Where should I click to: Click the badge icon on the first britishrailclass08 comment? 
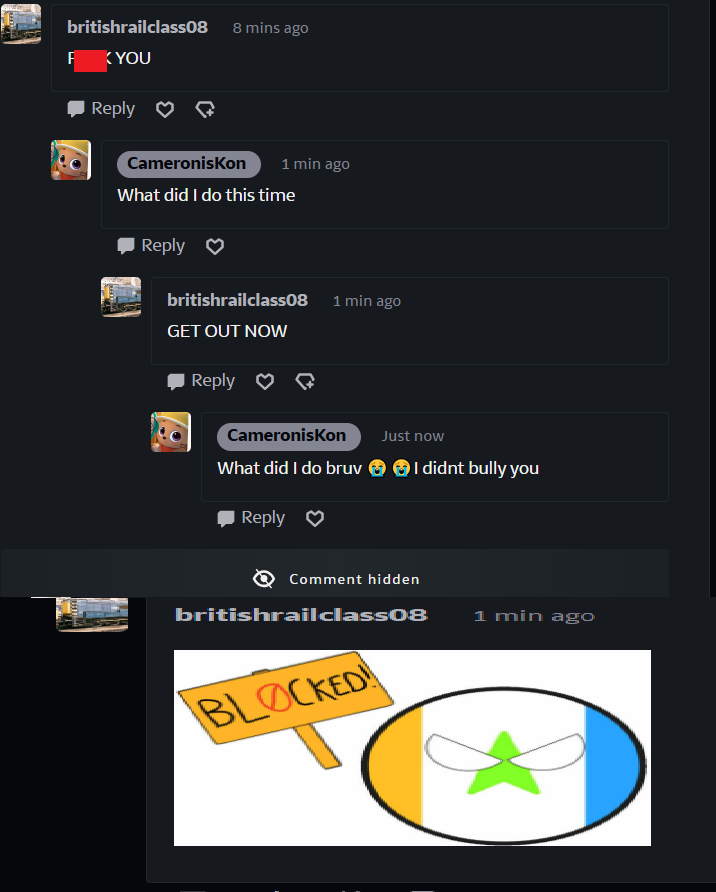(x=205, y=109)
